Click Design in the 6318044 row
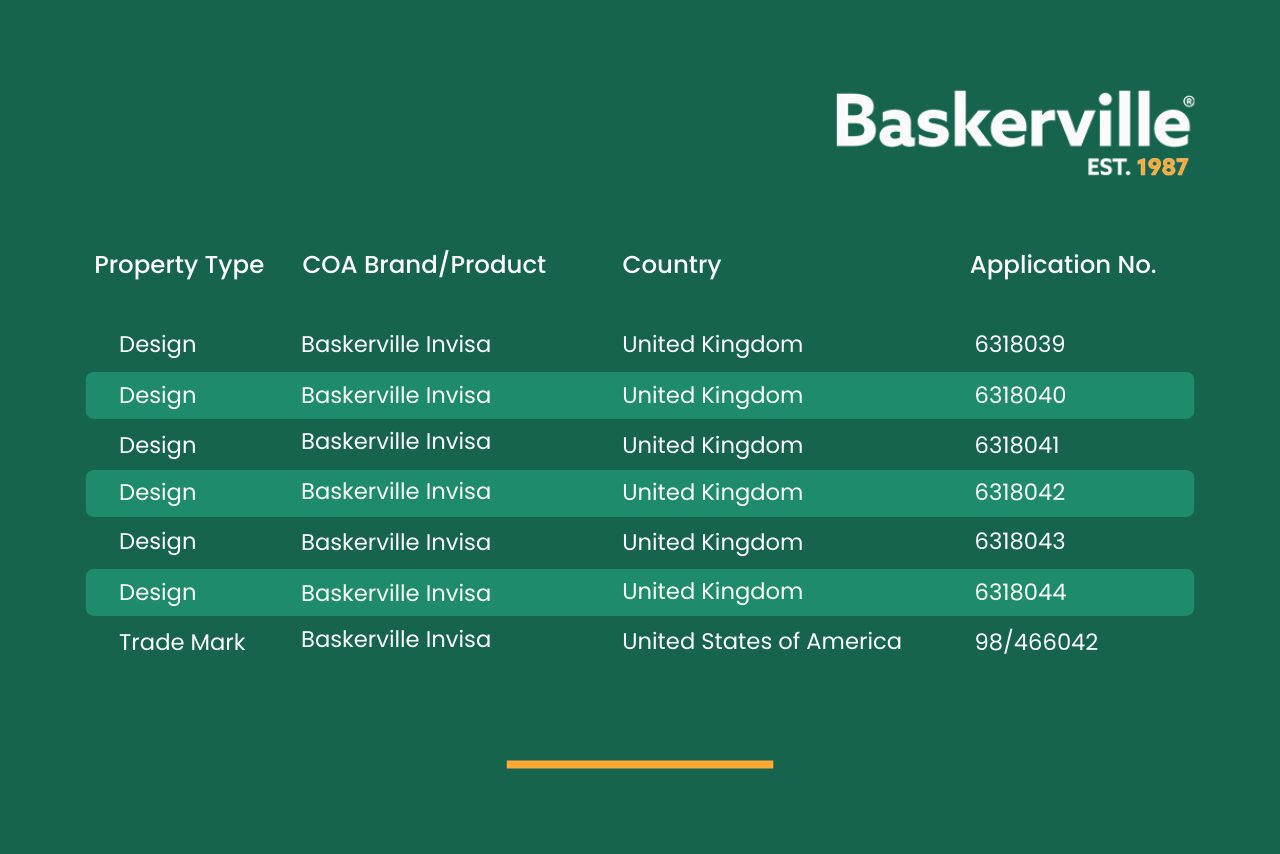This screenshot has width=1280, height=854. pos(157,593)
